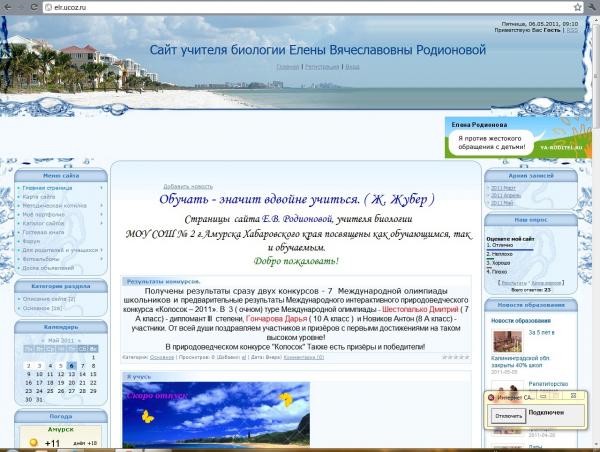Viewport: 600px width, 452px height.
Task: Open archive entry 2011 Март
Action: [503, 188]
